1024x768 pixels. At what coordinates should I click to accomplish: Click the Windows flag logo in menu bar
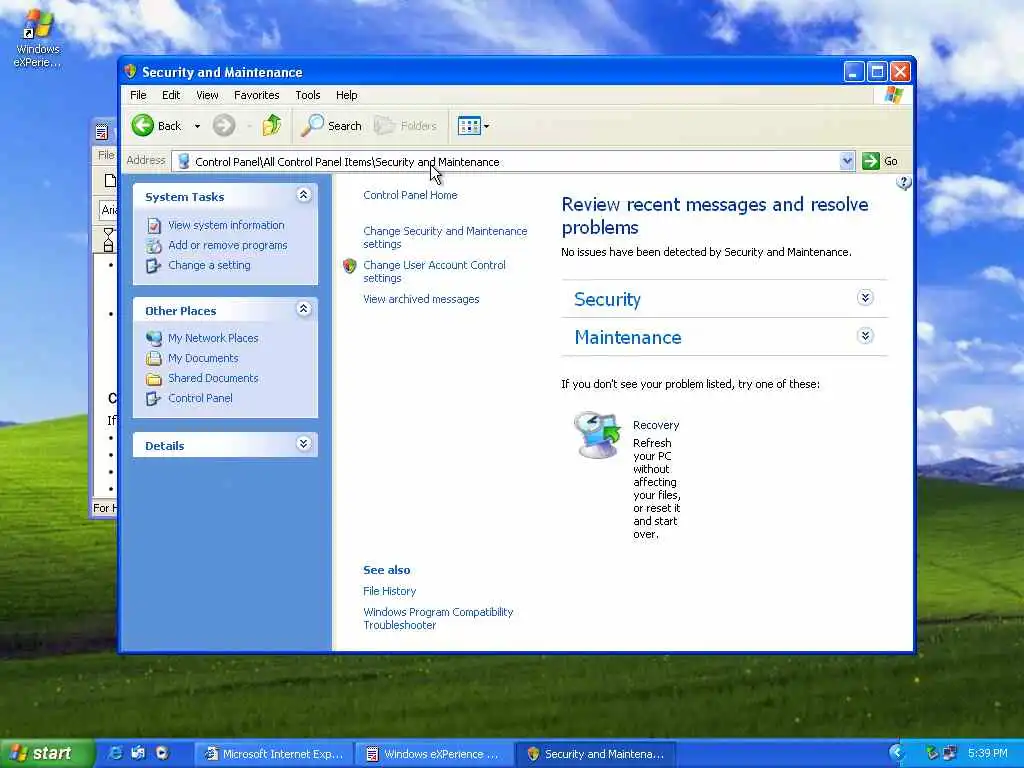[893, 95]
